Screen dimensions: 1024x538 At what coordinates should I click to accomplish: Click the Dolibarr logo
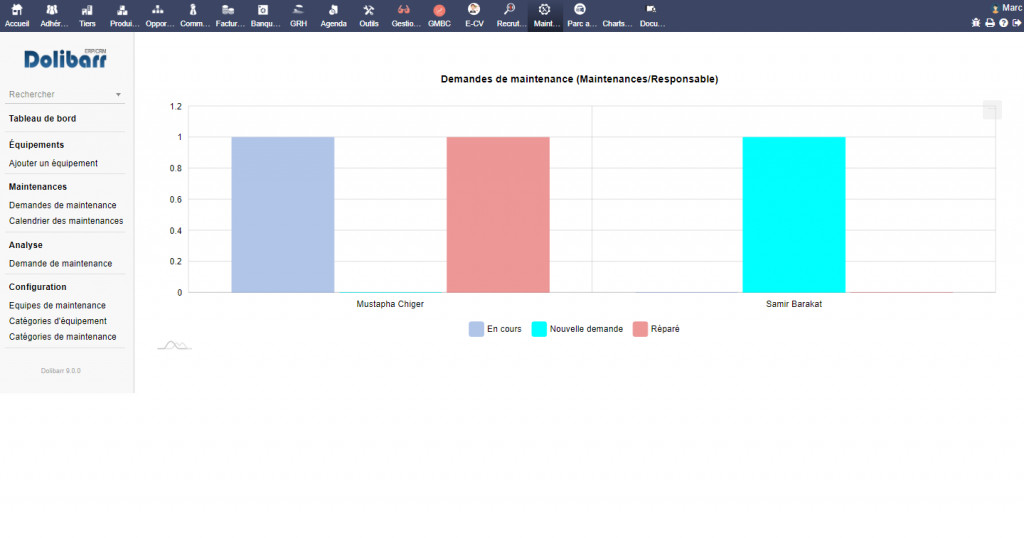[x=65, y=59]
